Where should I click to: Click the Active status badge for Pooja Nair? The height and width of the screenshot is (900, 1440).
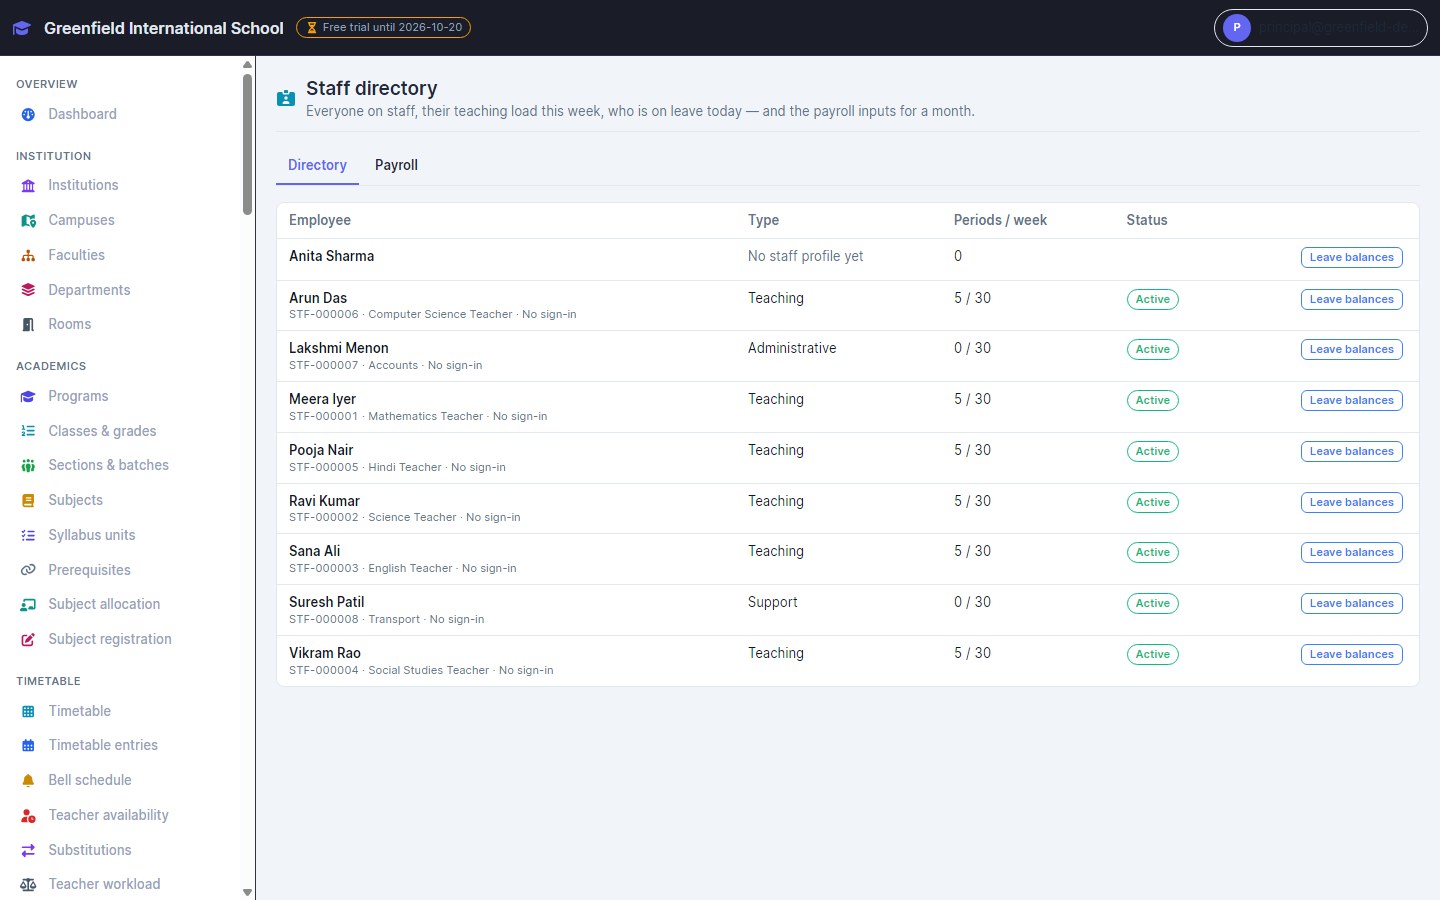[1152, 452]
